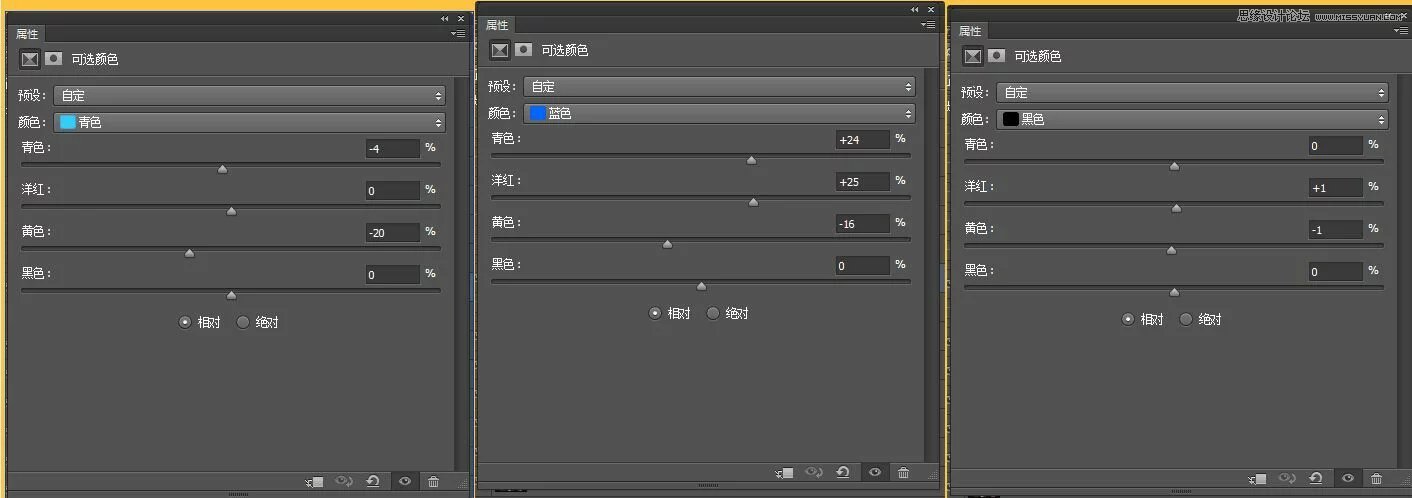
Task: Collapse the Blue panel with double-arrow icon
Action: click(915, 10)
